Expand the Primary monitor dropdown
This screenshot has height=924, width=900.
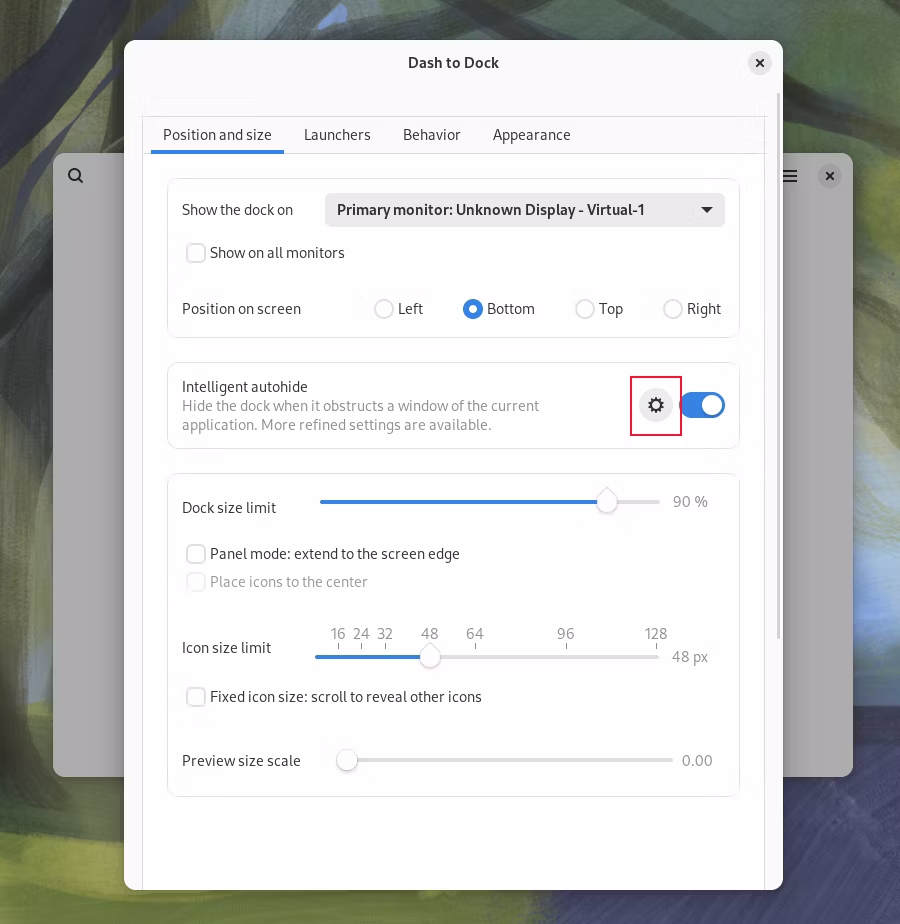click(524, 210)
